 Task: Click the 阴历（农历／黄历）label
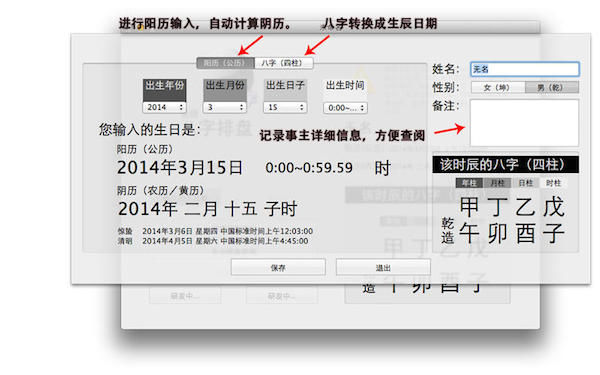pos(161,191)
